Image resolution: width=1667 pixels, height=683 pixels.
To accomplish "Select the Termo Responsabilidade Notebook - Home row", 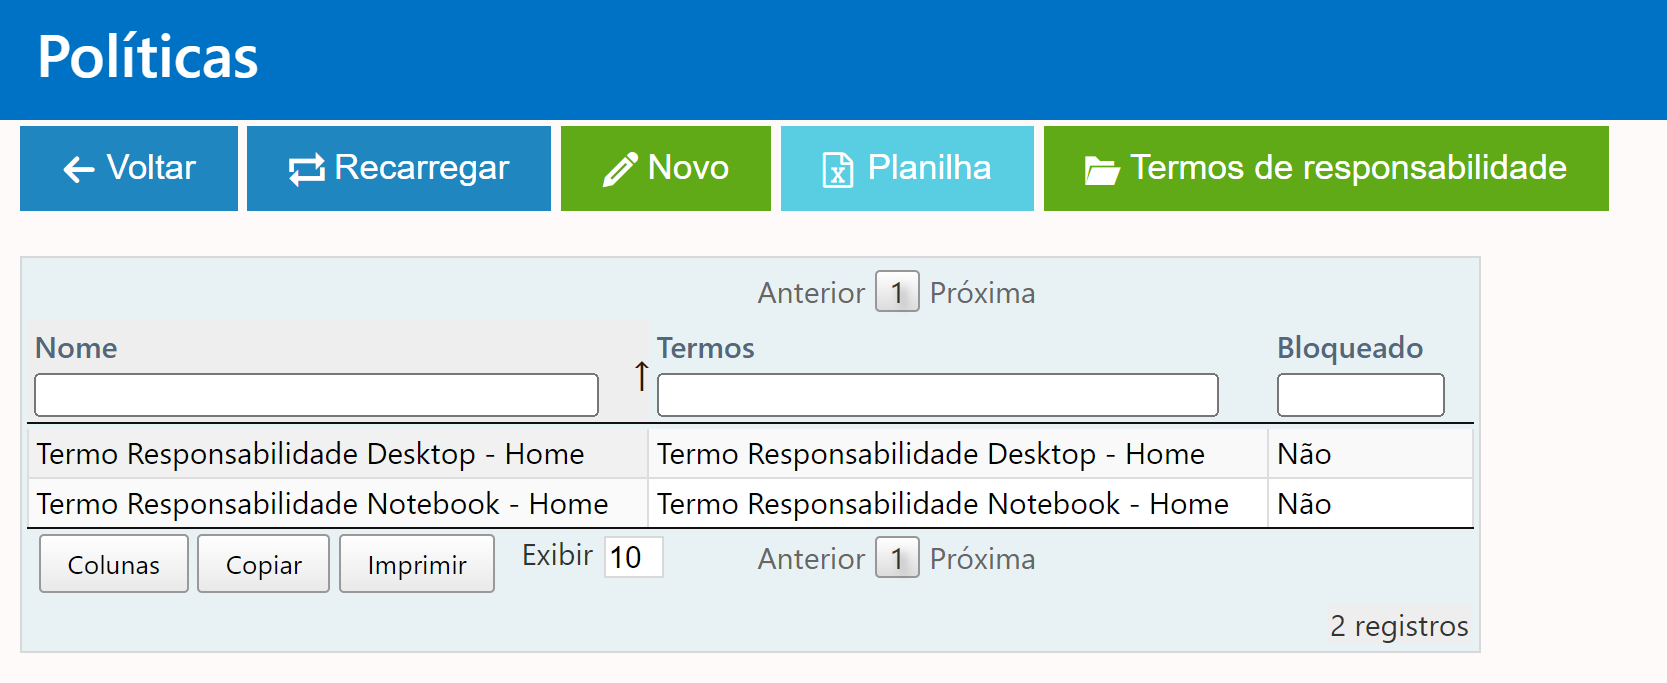I will (323, 504).
